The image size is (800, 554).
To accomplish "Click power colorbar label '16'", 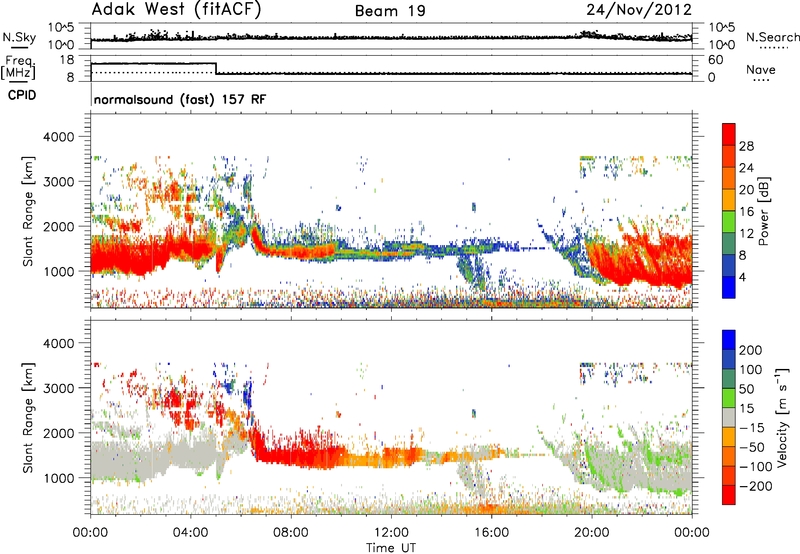I will tap(746, 212).
